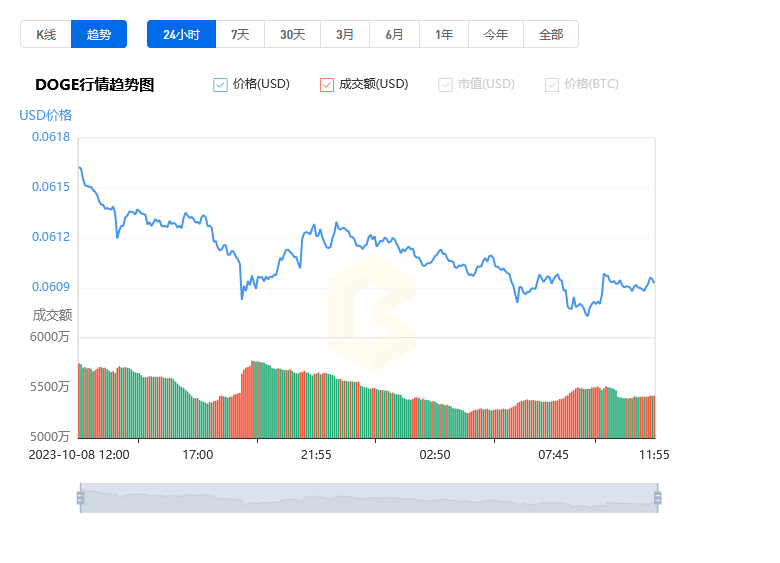Enable the 市值(USD) series checkbox

pos(445,85)
